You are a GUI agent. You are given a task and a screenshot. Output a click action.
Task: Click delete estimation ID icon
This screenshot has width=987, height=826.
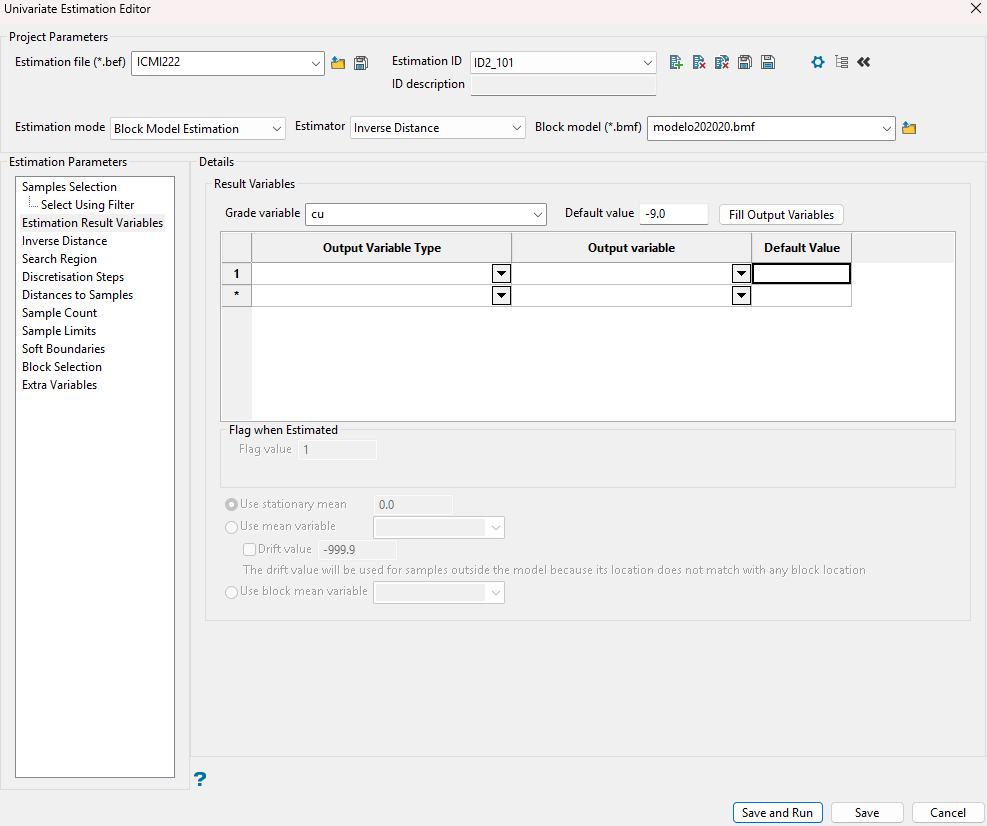[699, 62]
